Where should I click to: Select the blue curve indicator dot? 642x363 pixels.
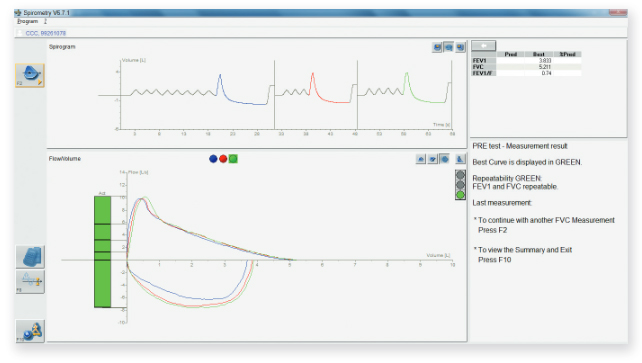coord(213,159)
